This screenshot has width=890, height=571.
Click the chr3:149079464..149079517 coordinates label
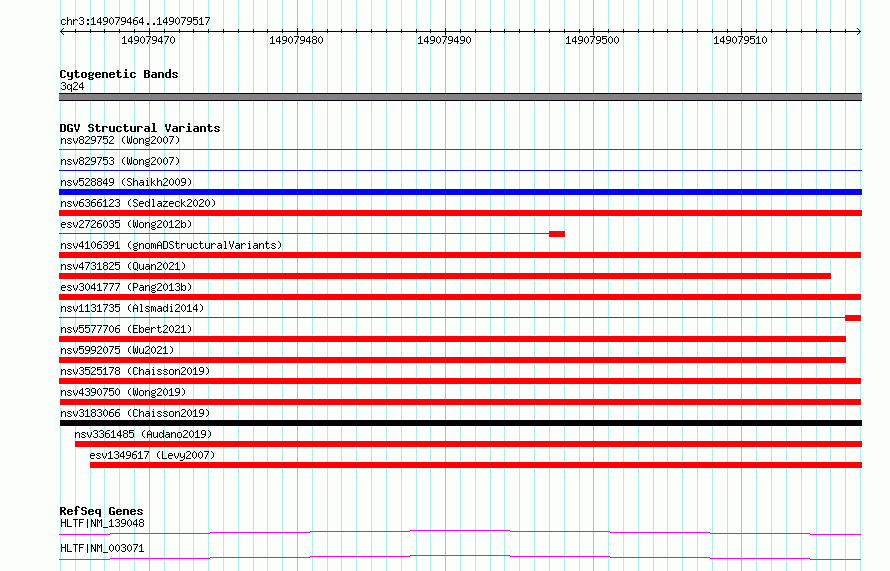click(135, 22)
